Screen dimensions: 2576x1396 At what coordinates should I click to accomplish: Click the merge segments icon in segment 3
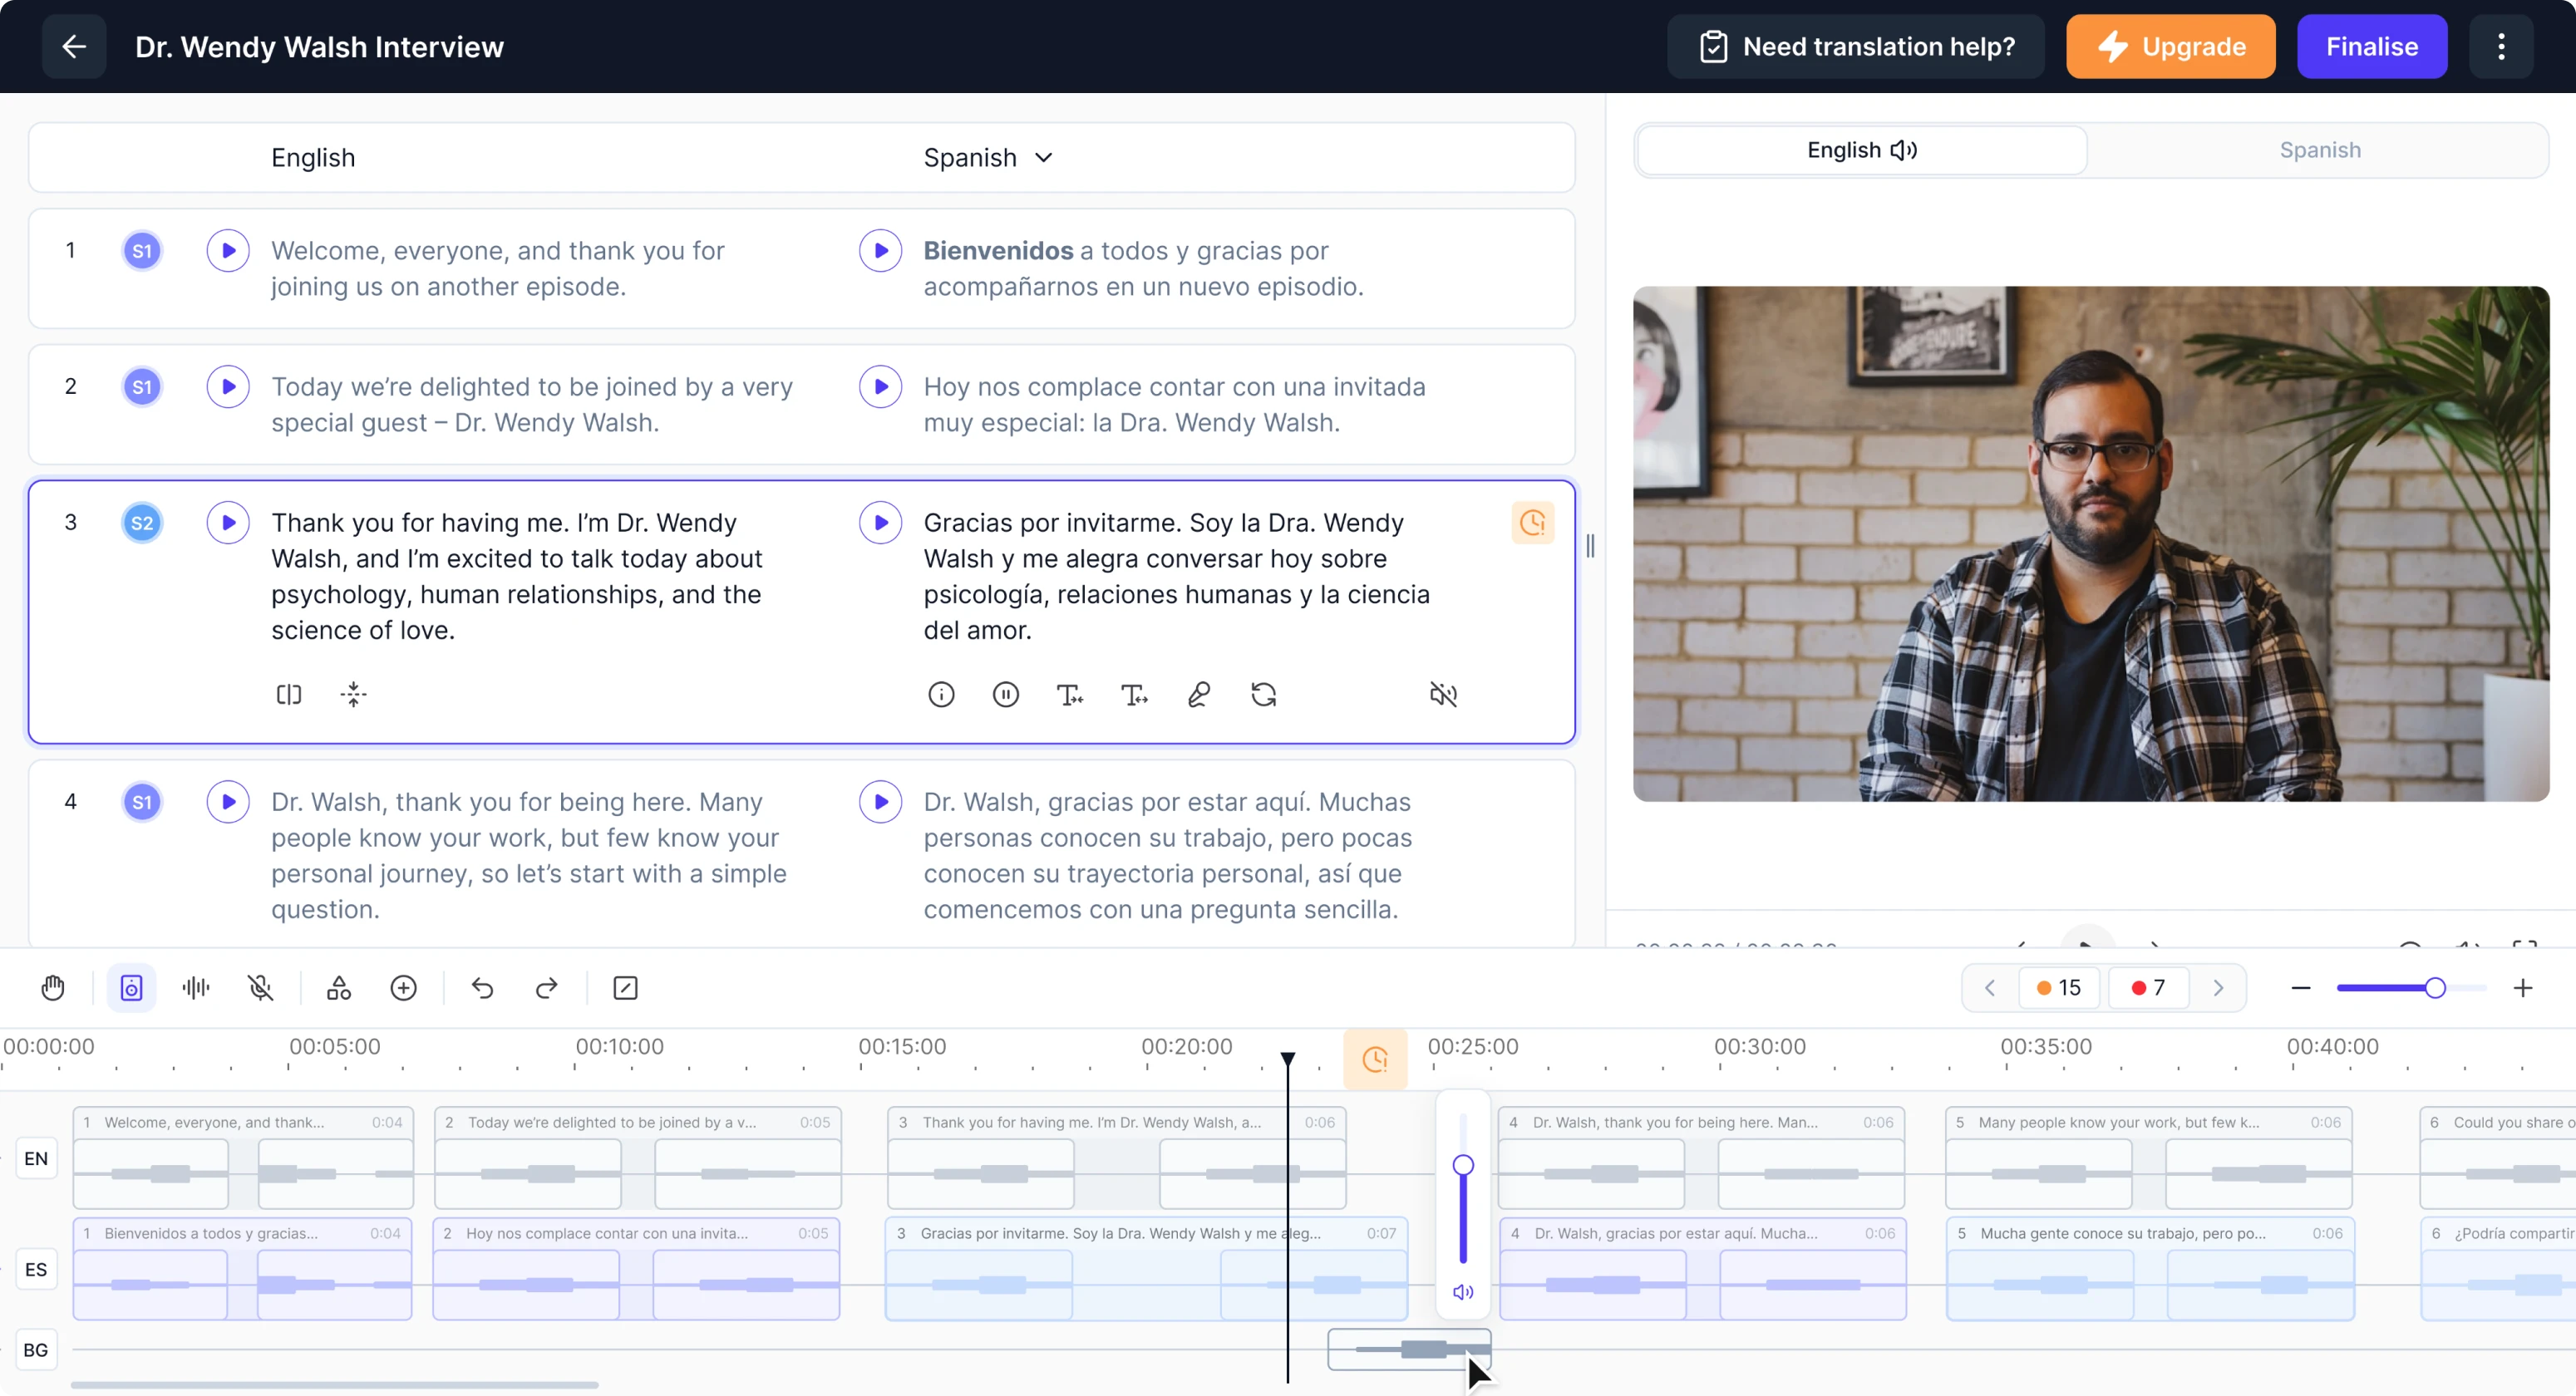point(353,694)
